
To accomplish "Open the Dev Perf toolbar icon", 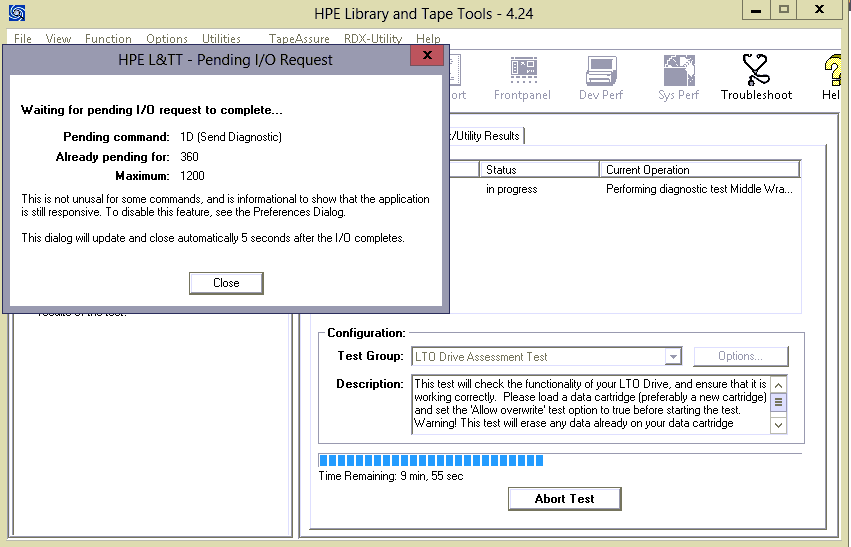I will (x=601, y=78).
